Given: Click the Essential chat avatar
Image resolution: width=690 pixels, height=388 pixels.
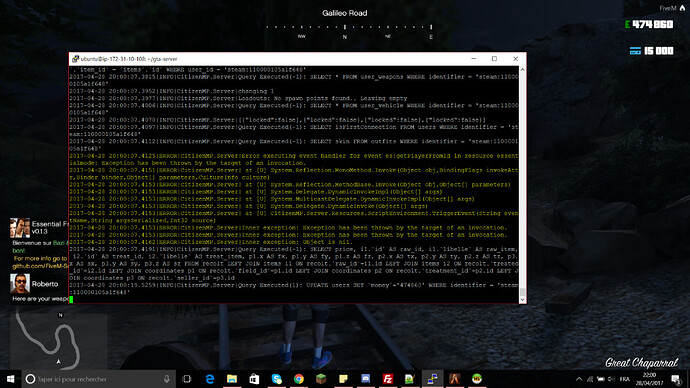Looking at the screenshot, I should pyautogui.click(x=20, y=228).
